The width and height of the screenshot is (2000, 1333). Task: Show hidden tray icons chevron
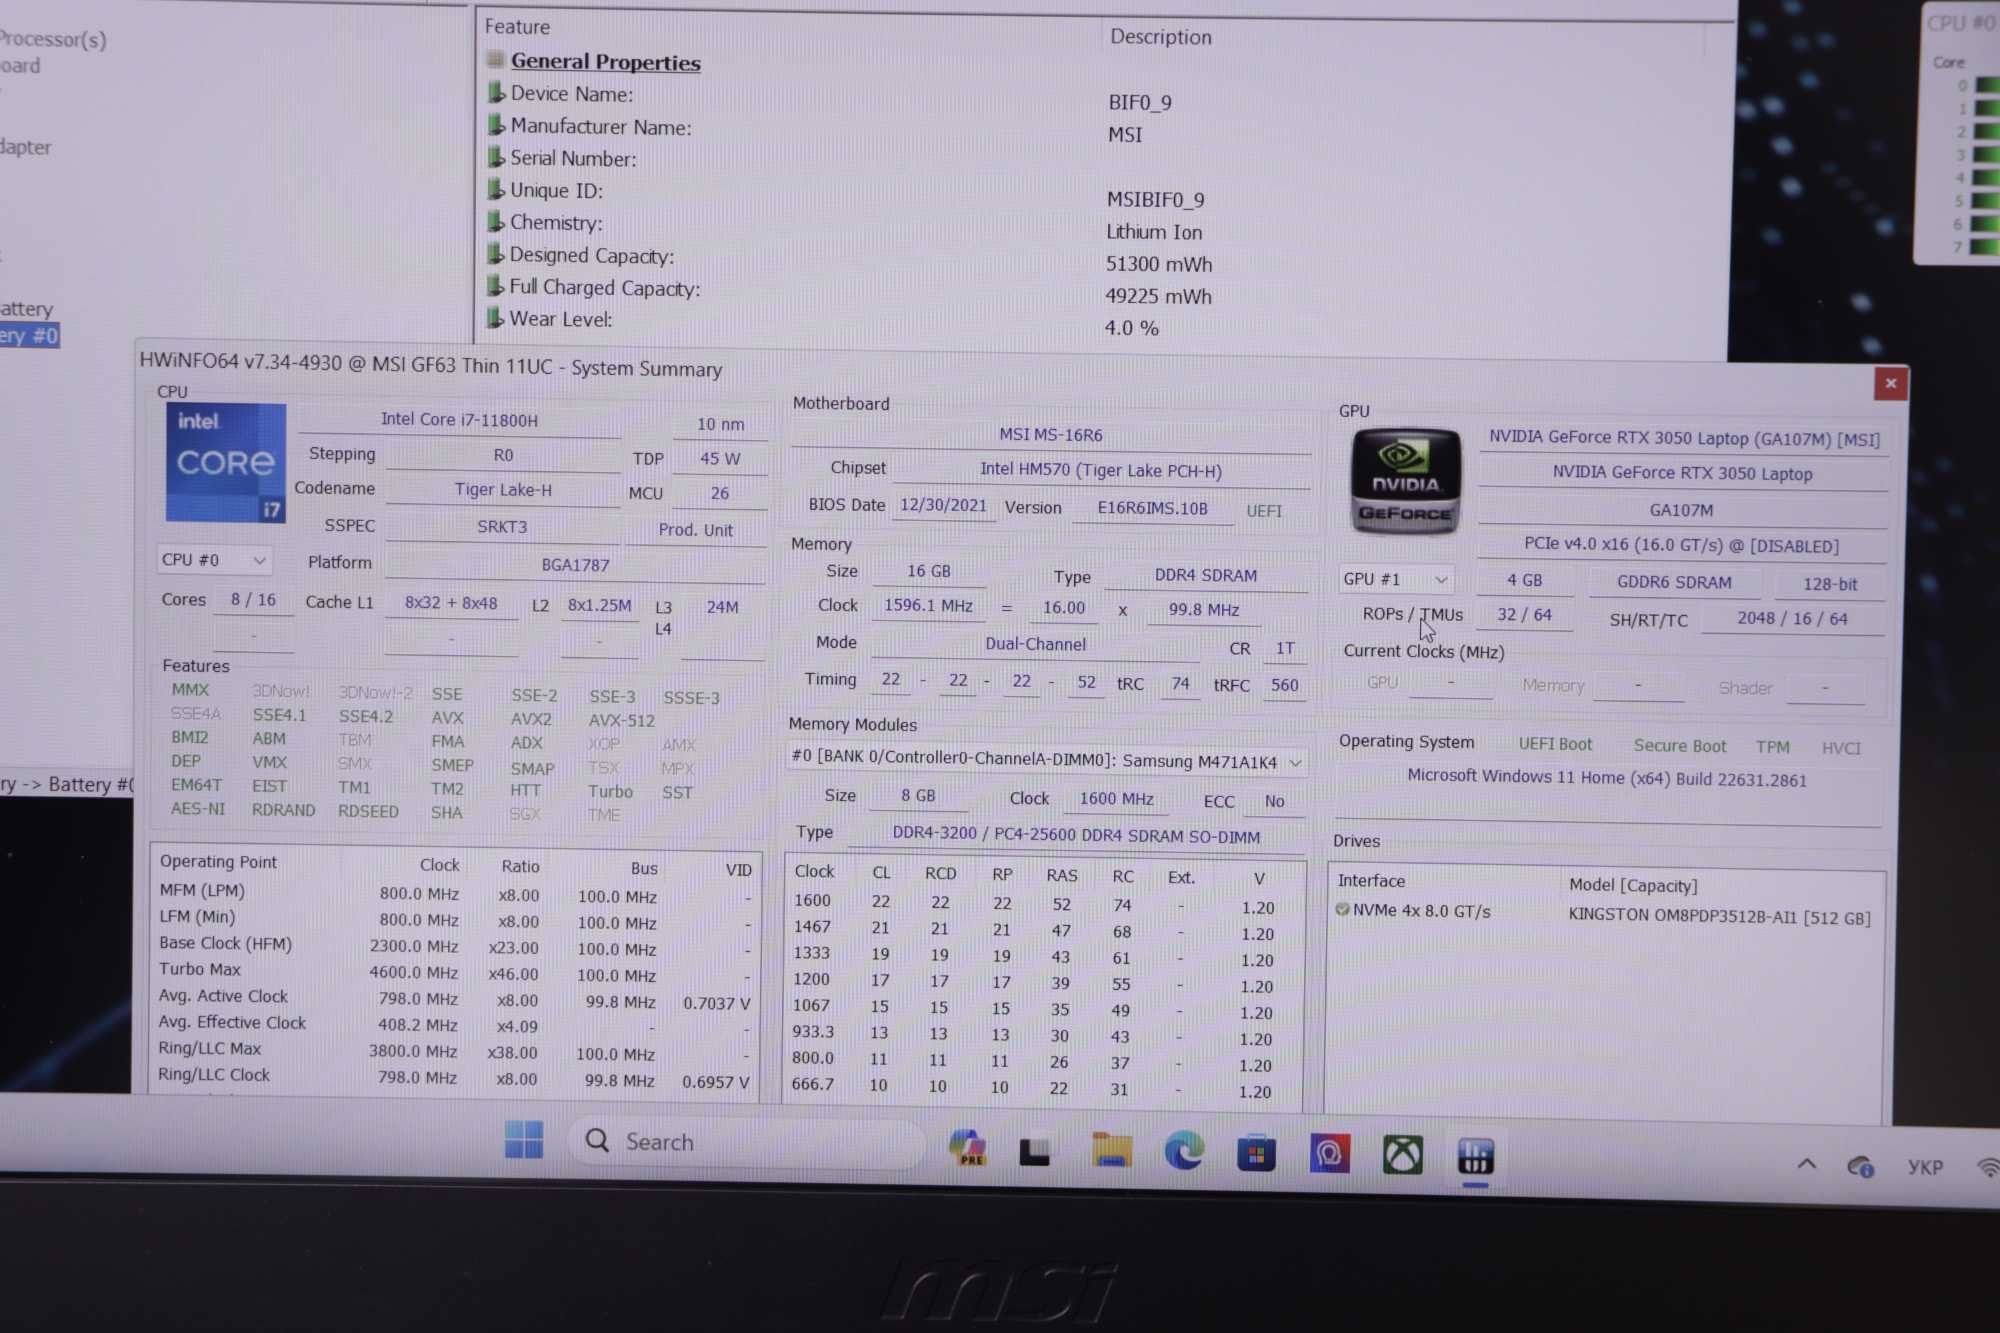click(1806, 1164)
